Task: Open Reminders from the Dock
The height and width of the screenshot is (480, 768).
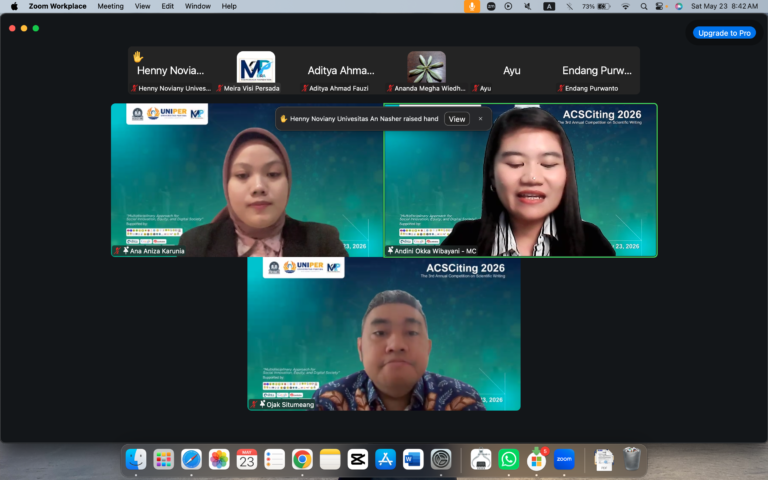Action: coord(274,459)
